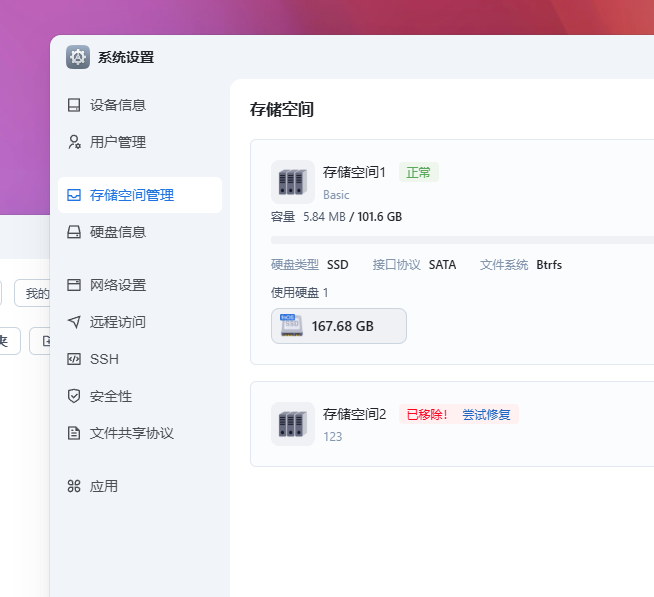Click the 存储空间2 server rack icon
This screenshot has height=597, width=654.
(293, 424)
